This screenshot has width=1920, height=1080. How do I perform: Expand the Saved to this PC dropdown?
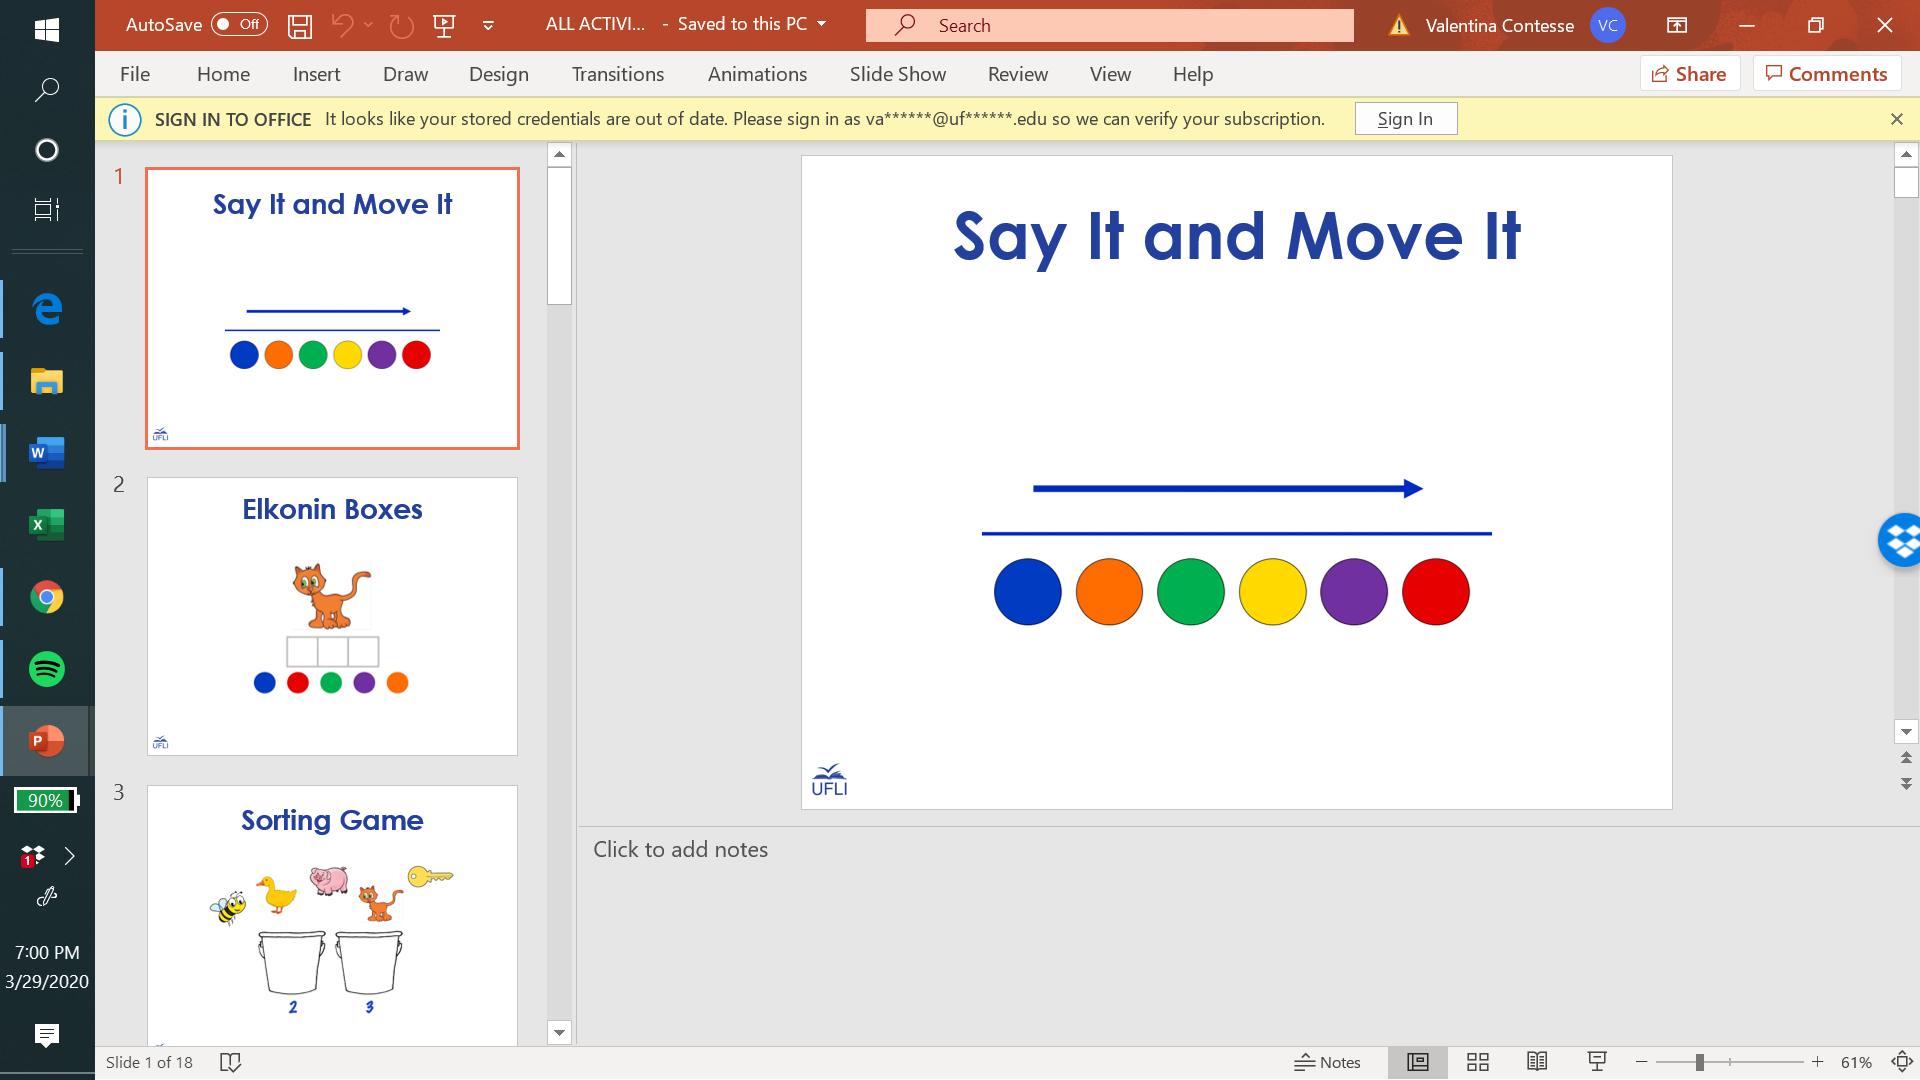(822, 24)
